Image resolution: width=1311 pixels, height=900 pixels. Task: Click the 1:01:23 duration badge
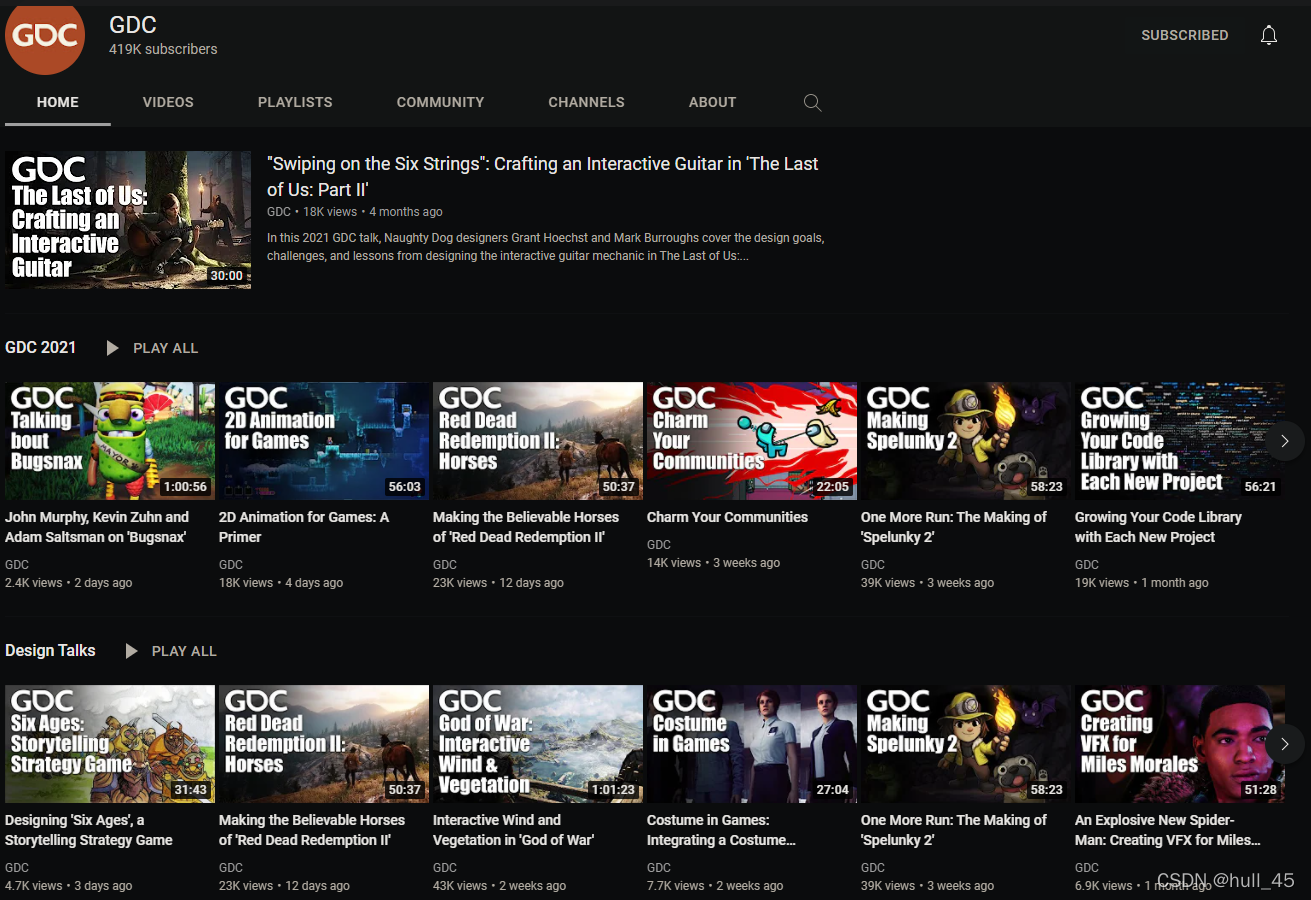tap(613, 790)
